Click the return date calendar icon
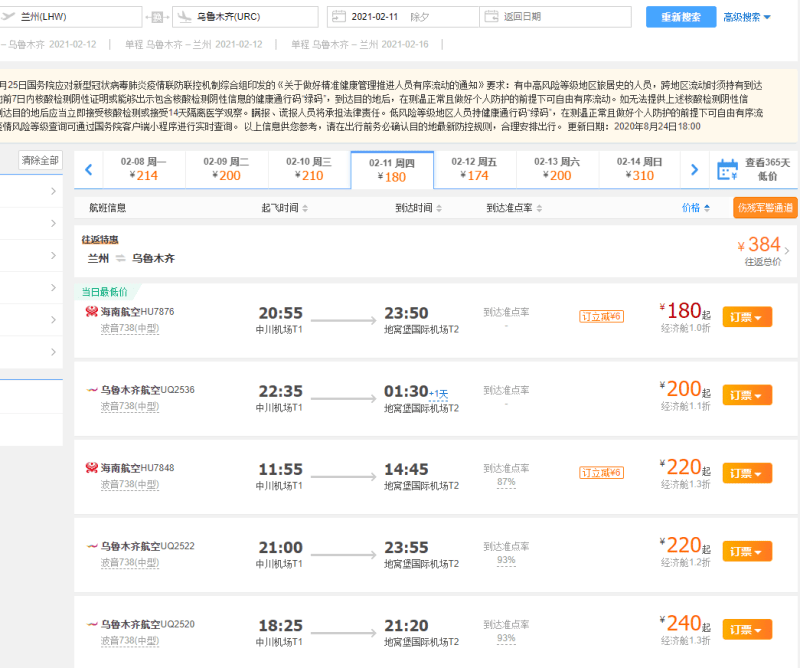 click(491, 16)
